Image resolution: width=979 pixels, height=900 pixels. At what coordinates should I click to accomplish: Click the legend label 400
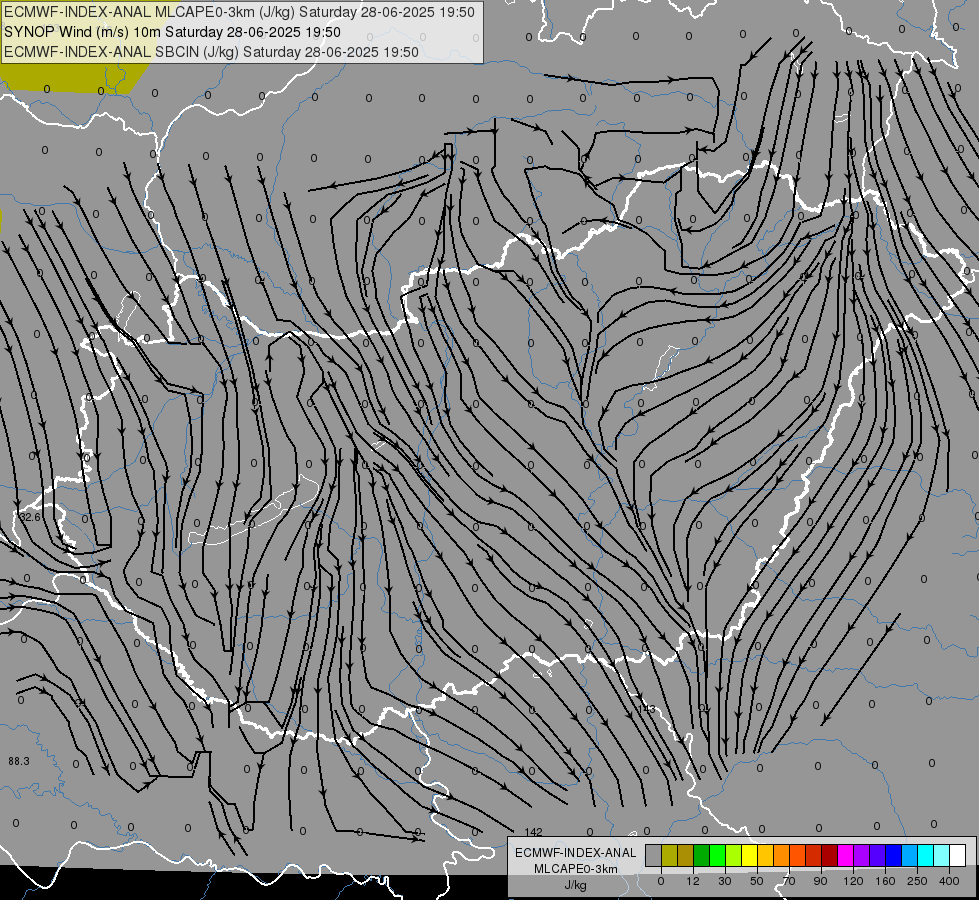[x=949, y=881]
